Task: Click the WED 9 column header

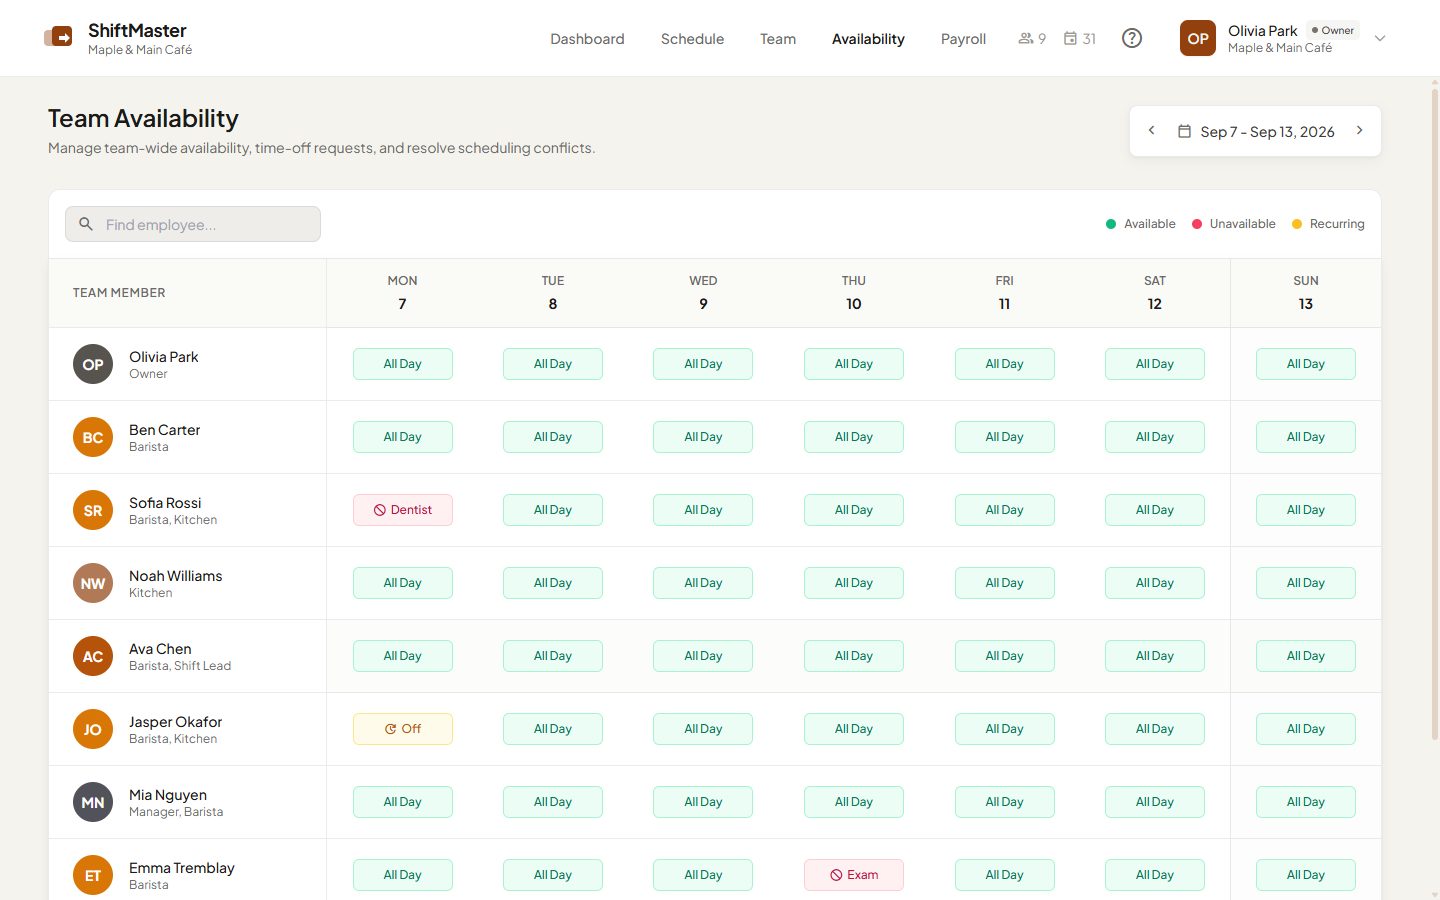Action: point(703,293)
